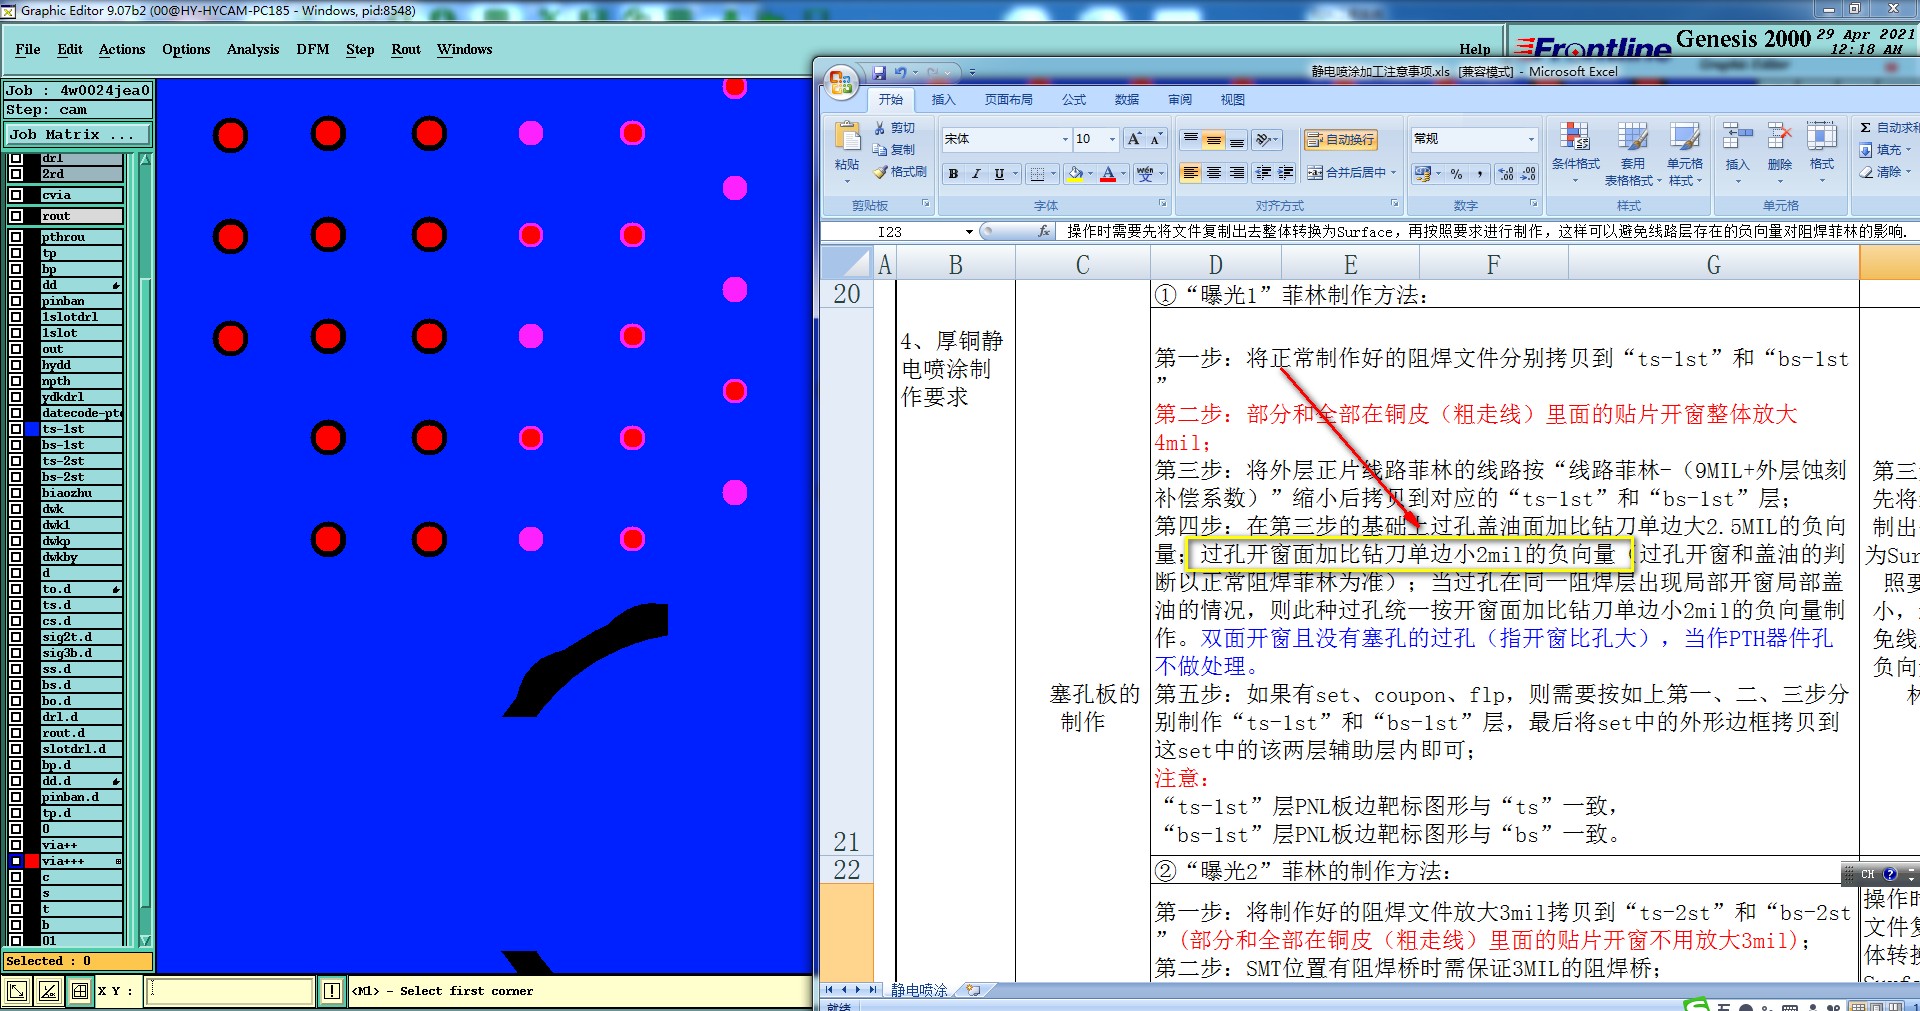Click the Clear (清除) button

tap(1885, 172)
